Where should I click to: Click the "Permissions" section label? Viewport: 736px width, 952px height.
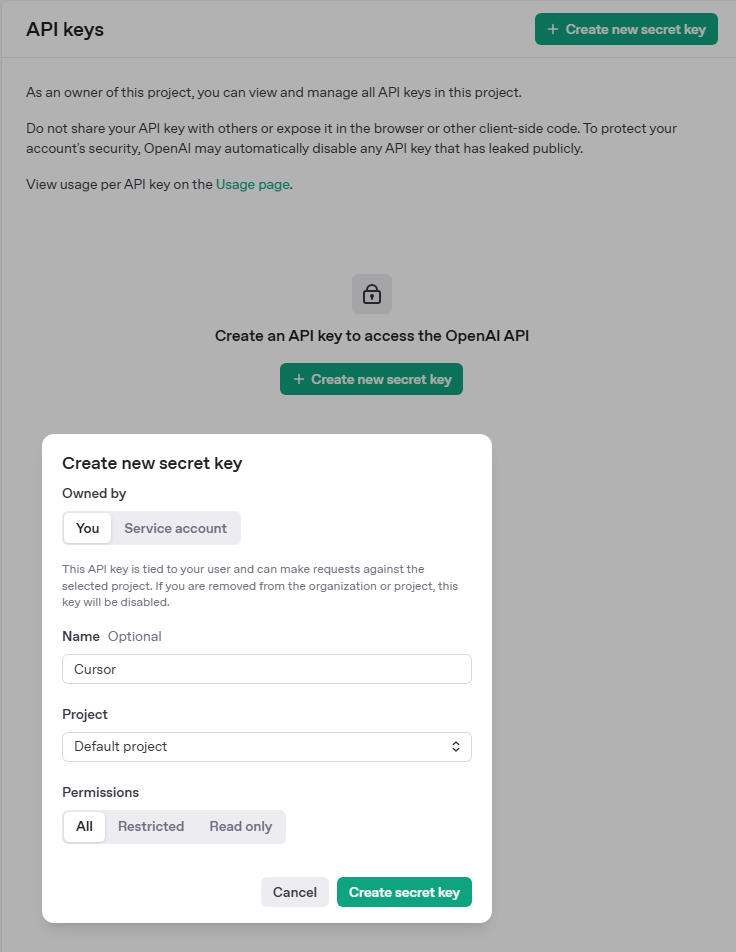pos(100,792)
